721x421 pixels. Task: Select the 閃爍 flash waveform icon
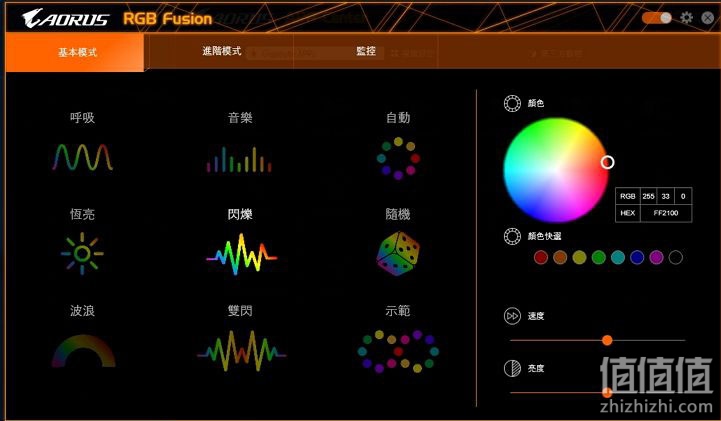point(241,254)
